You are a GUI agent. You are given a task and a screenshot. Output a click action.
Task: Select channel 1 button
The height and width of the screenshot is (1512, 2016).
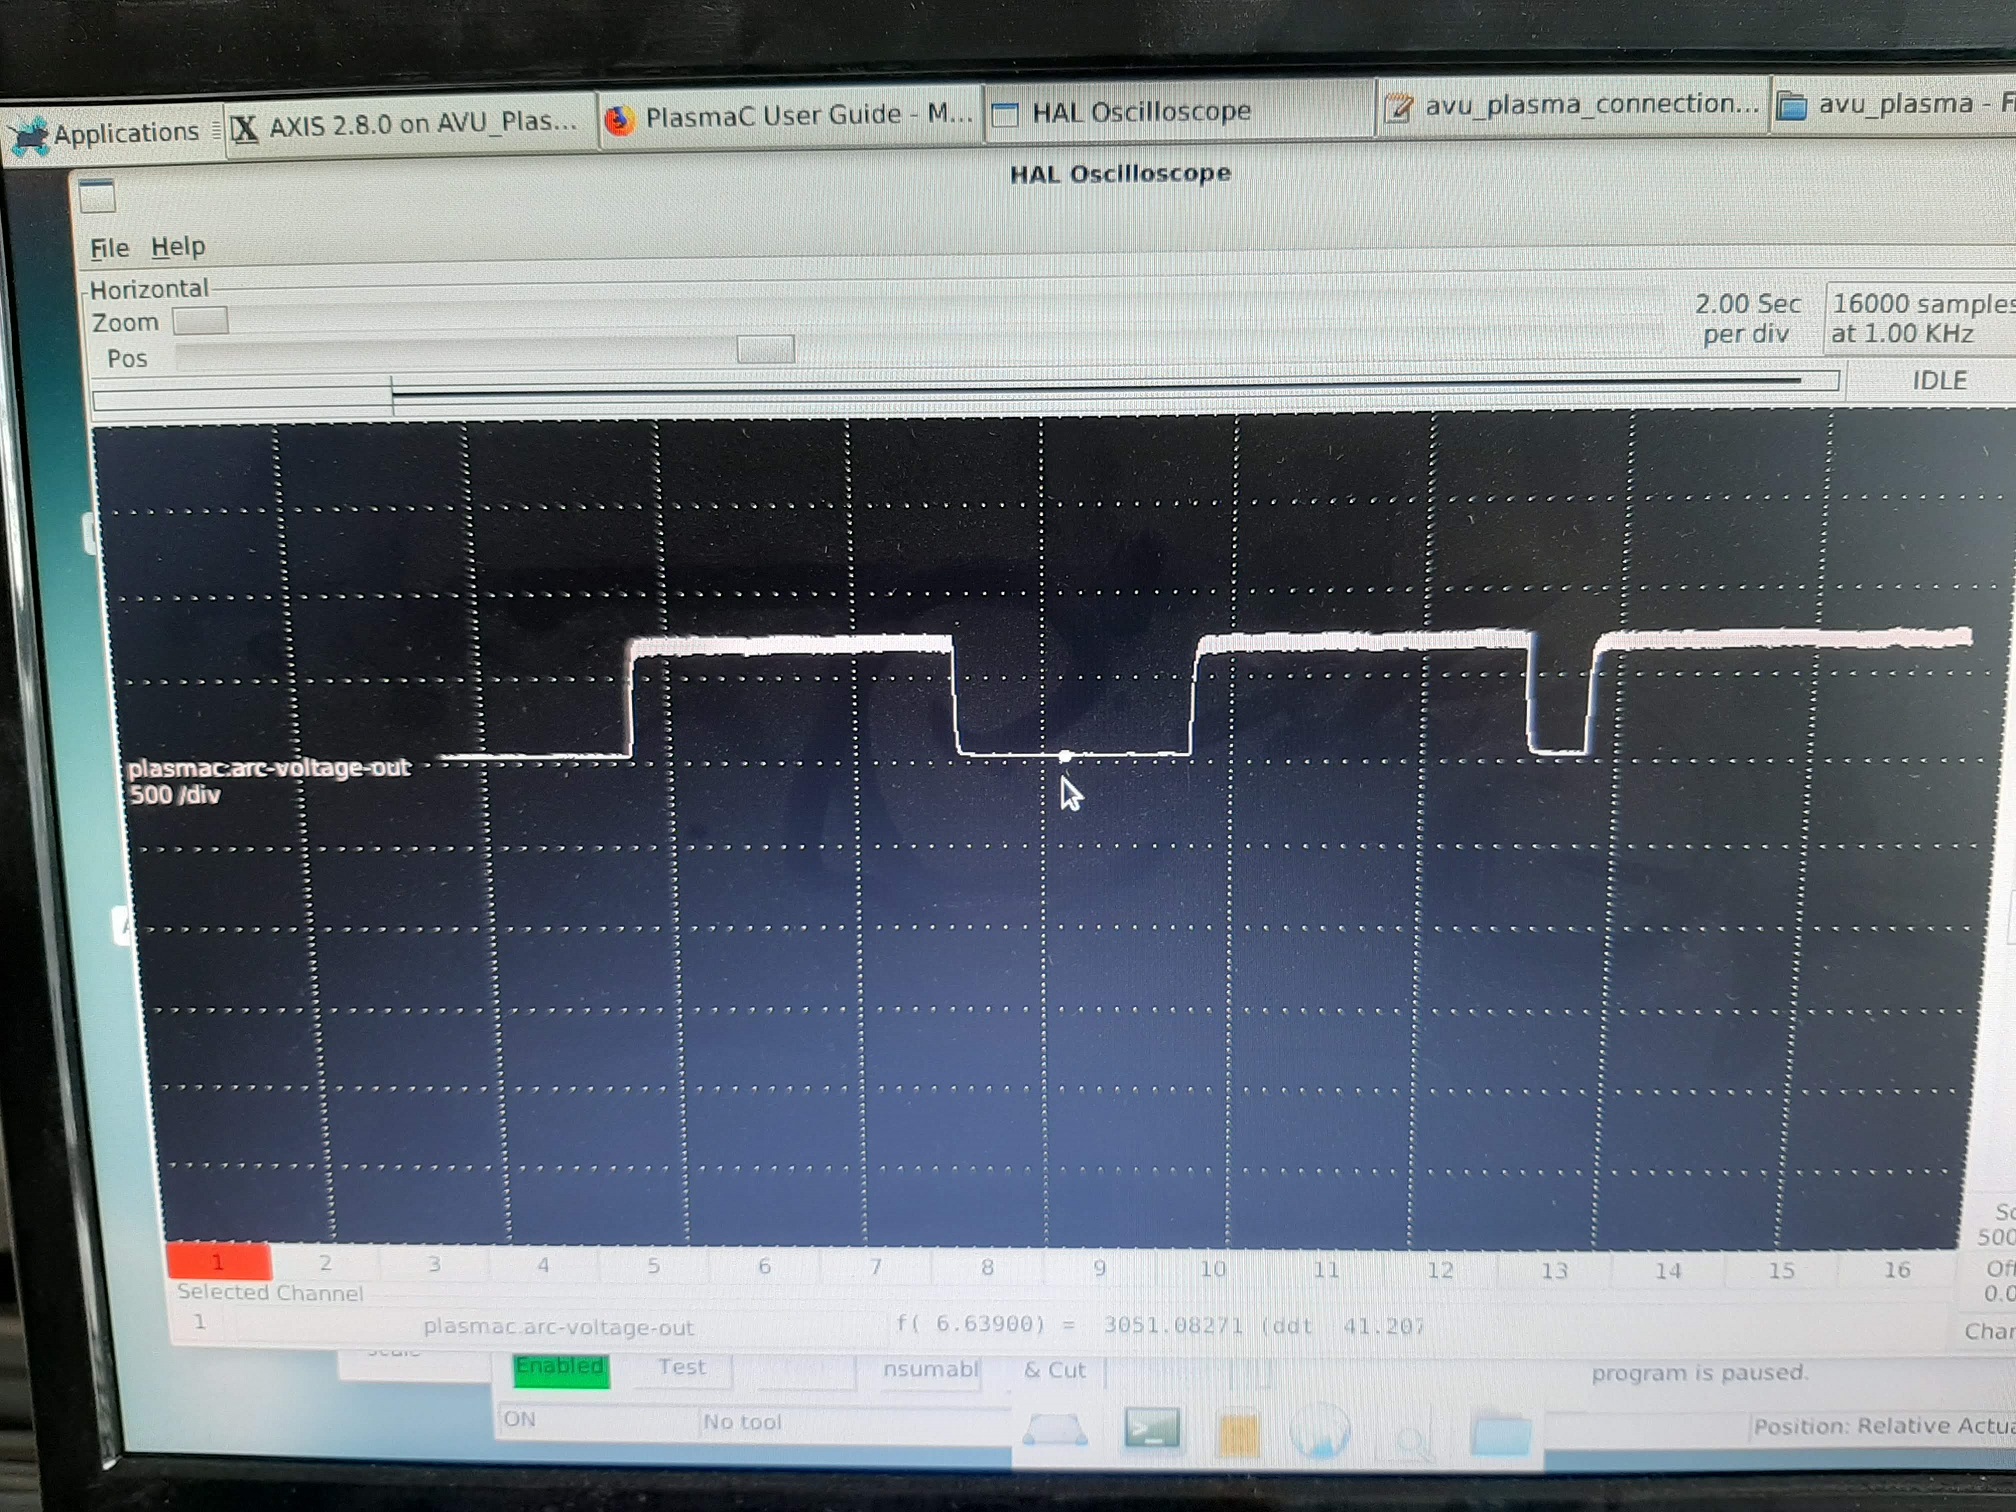tap(219, 1262)
